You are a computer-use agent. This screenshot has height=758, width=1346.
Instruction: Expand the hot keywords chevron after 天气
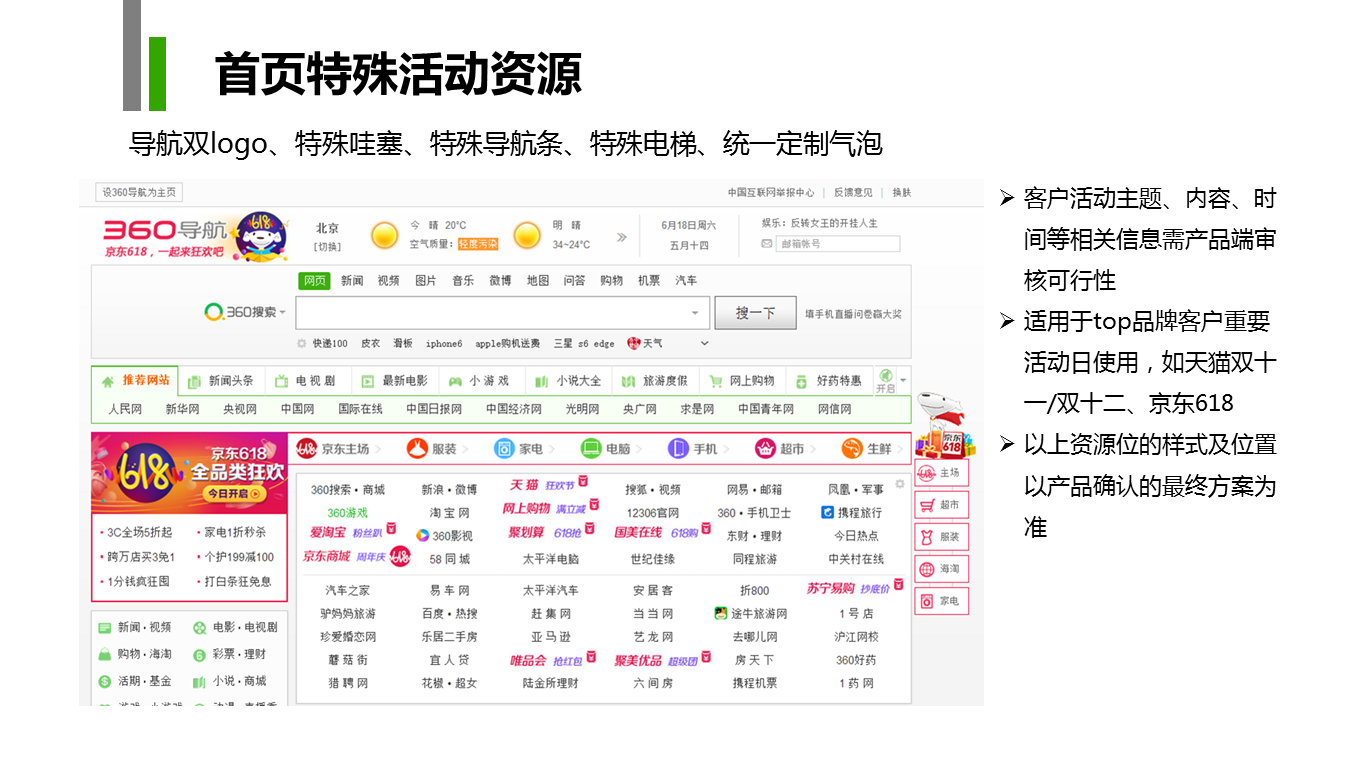click(704, 343)
